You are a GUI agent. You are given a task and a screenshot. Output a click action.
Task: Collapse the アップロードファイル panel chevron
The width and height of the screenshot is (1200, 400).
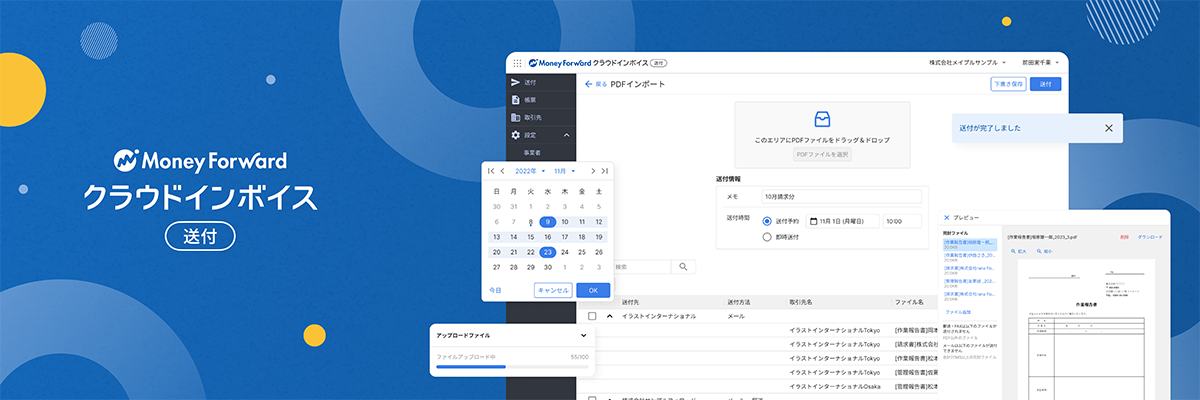coord(584,336)
